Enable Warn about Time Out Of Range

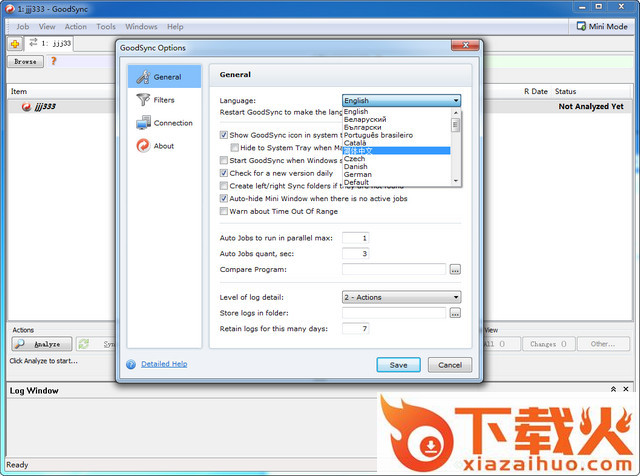click(224, 211)
